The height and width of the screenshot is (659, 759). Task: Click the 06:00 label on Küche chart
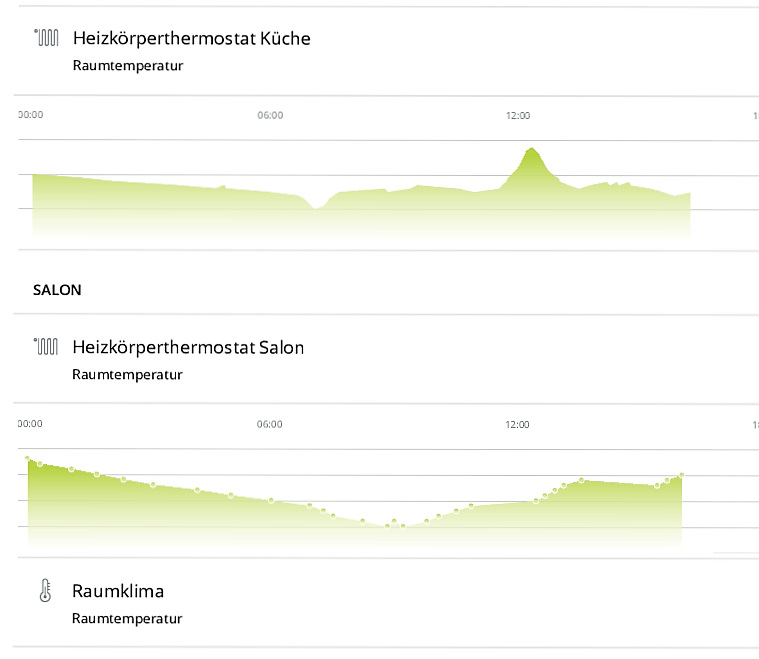click(270, 115)
